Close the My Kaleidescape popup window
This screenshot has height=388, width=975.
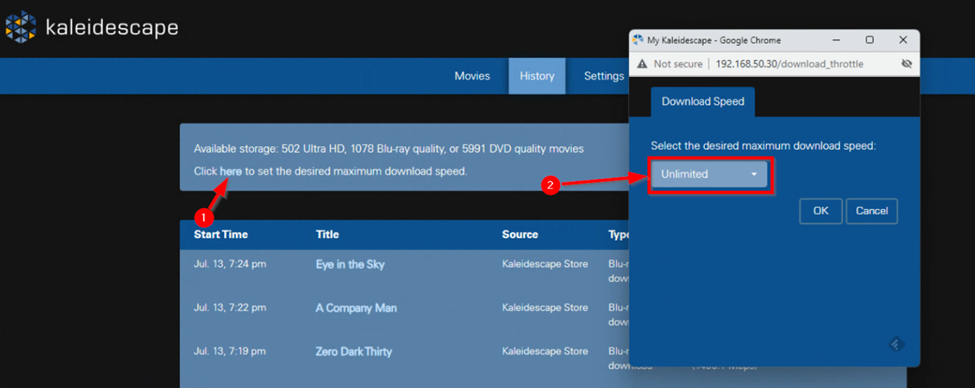903,40
